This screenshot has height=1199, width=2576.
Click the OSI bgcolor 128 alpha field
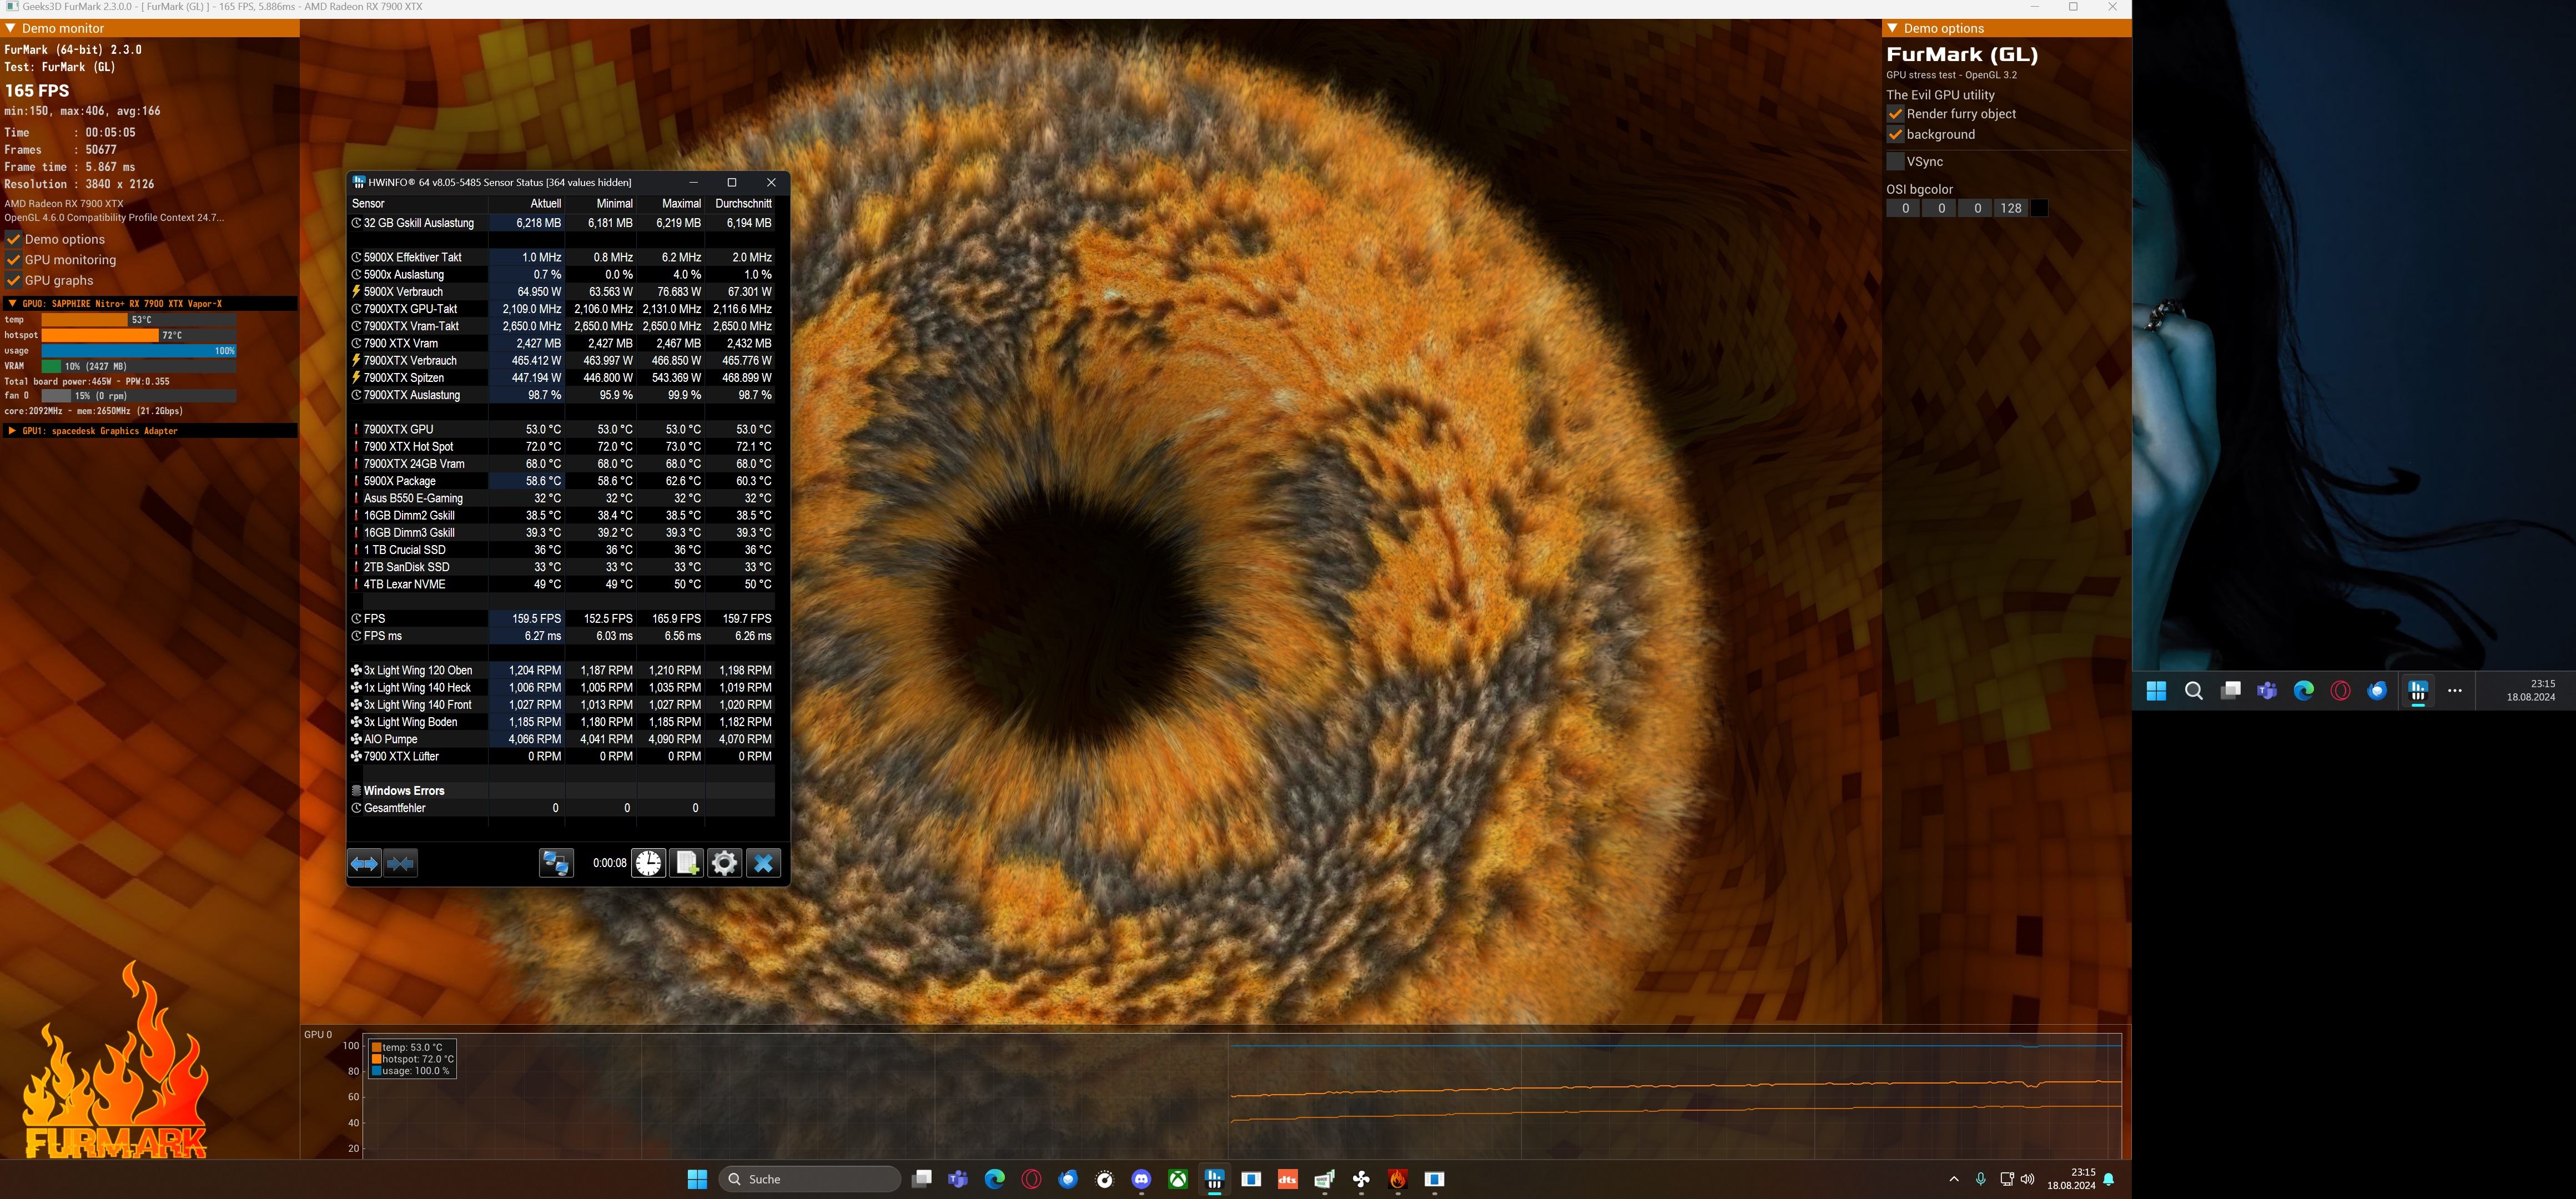click(x=2011, y=208)
